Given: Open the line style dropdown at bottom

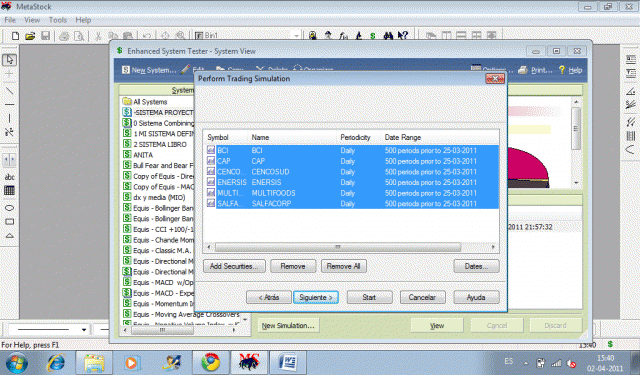Looking at the screenshot, I should 84,329.
